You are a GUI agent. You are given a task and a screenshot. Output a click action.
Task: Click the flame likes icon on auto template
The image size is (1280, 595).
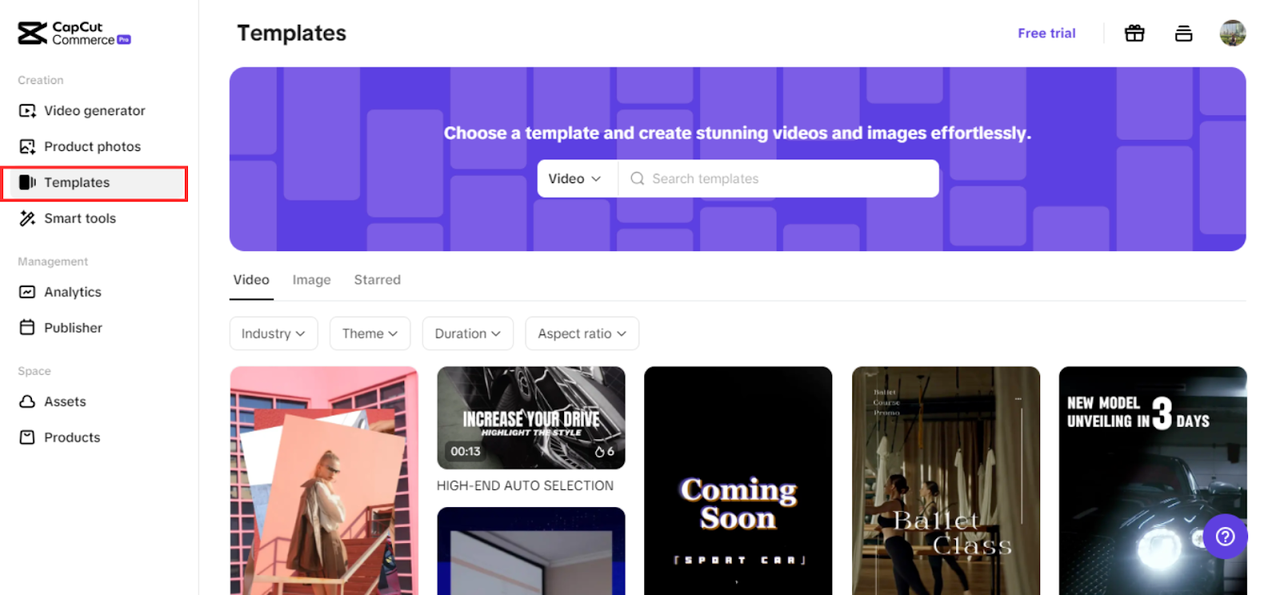coord(600,452)
